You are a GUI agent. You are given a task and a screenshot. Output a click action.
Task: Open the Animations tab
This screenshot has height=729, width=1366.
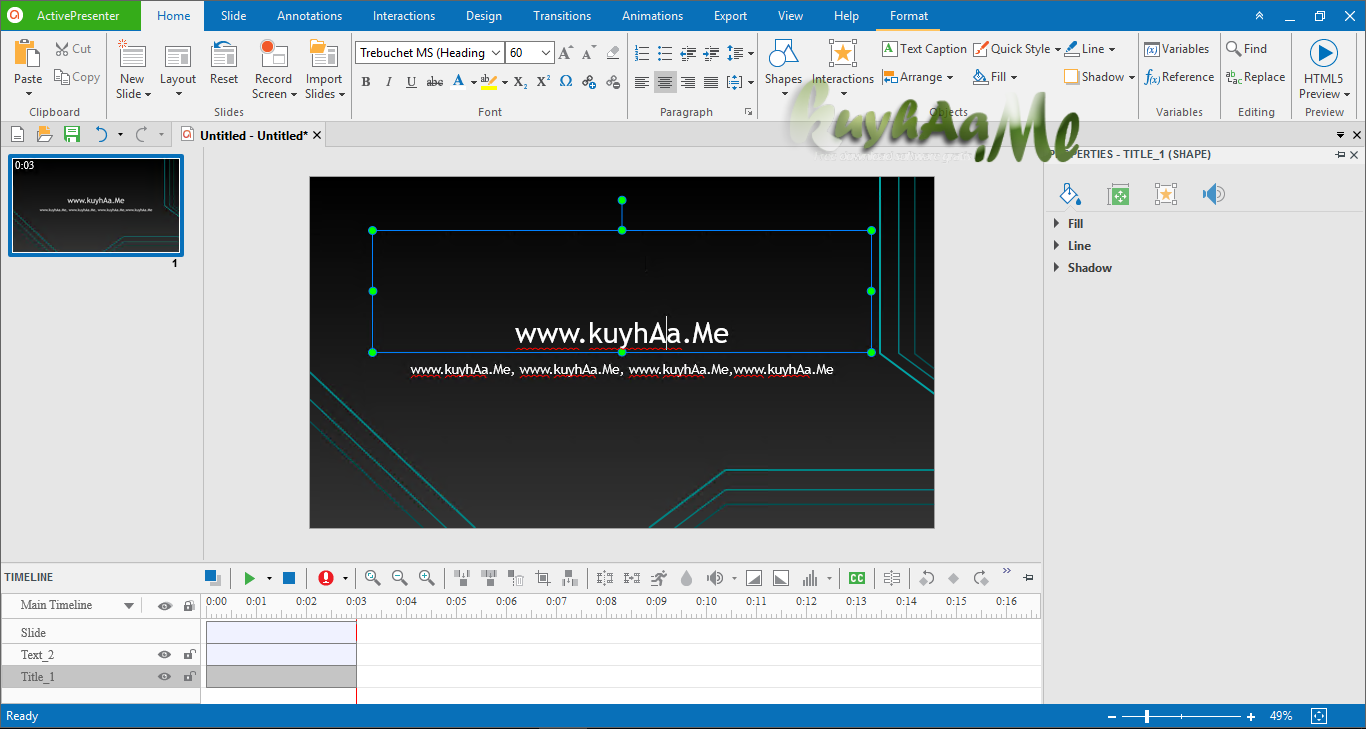point(653,16)
